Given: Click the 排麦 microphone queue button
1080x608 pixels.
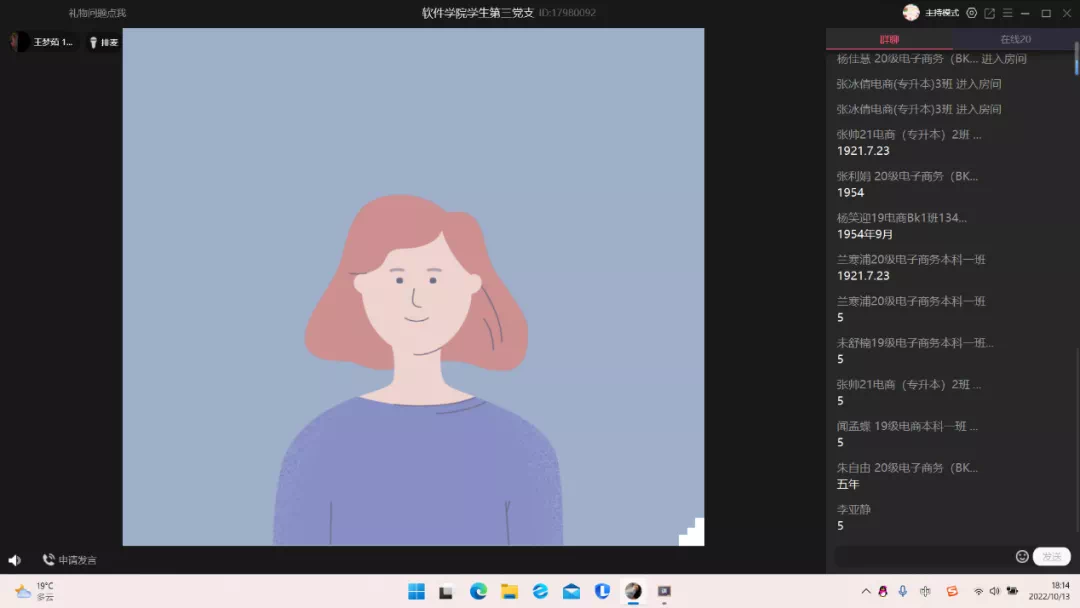Looking at the screenshot, I should (103, 42).
